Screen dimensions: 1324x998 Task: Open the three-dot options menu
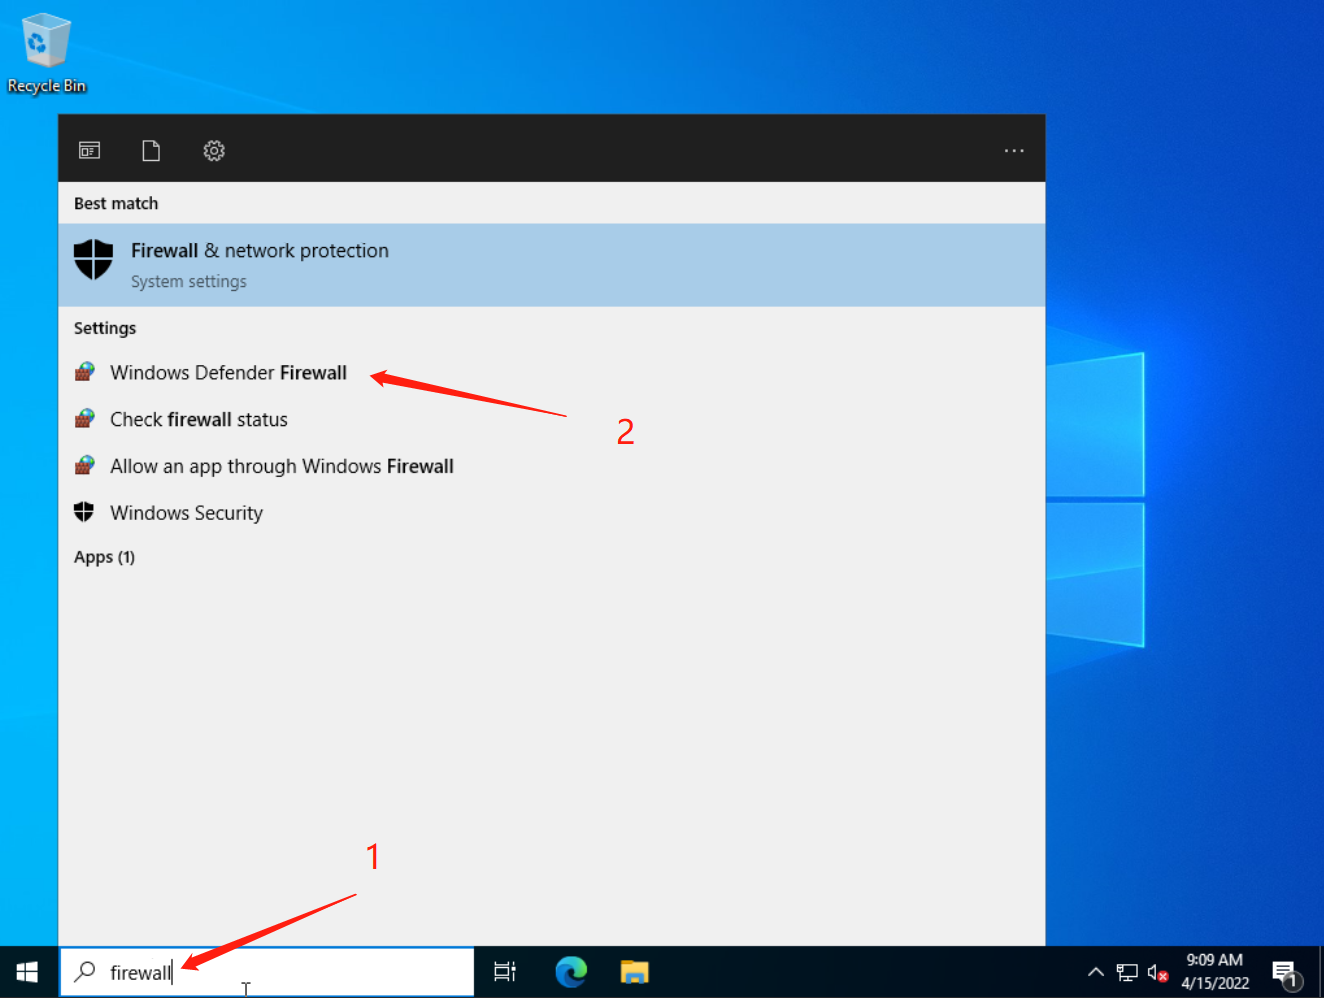pos(1014,151)
